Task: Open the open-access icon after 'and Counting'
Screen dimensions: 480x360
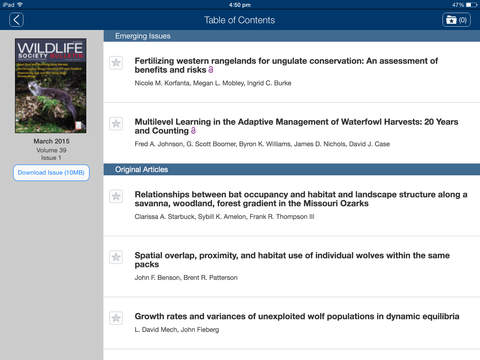Action: (x=193, y=131)
